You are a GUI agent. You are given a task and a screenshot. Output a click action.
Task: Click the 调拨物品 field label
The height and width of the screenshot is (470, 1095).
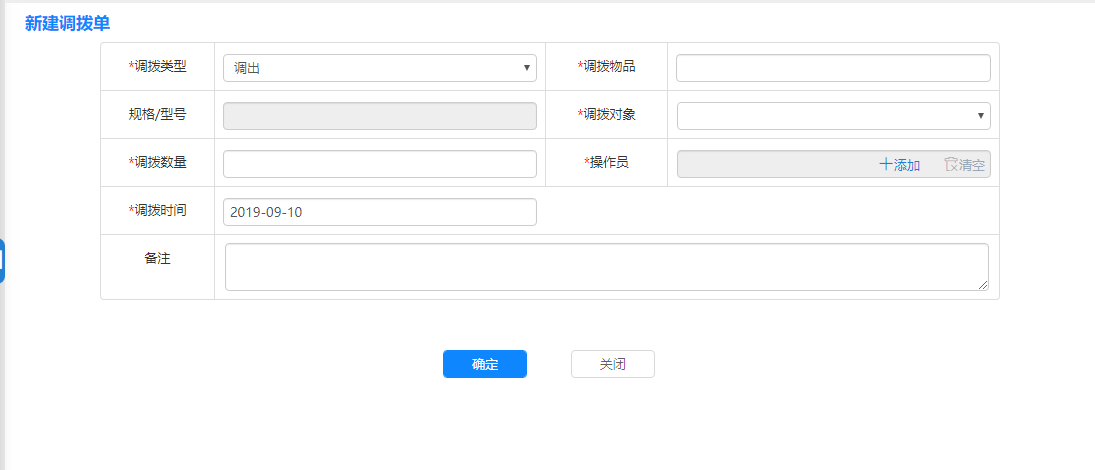[x=608, y=67]
